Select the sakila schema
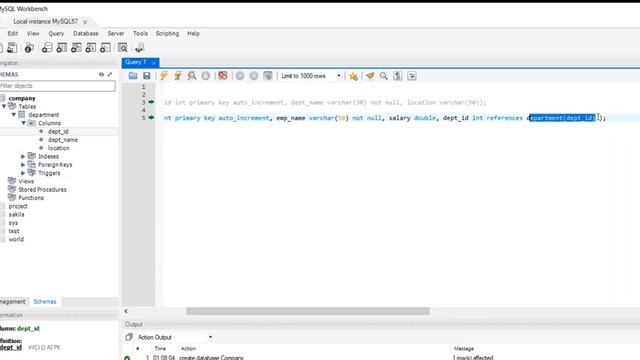640x360 pixels. [16, 215]
